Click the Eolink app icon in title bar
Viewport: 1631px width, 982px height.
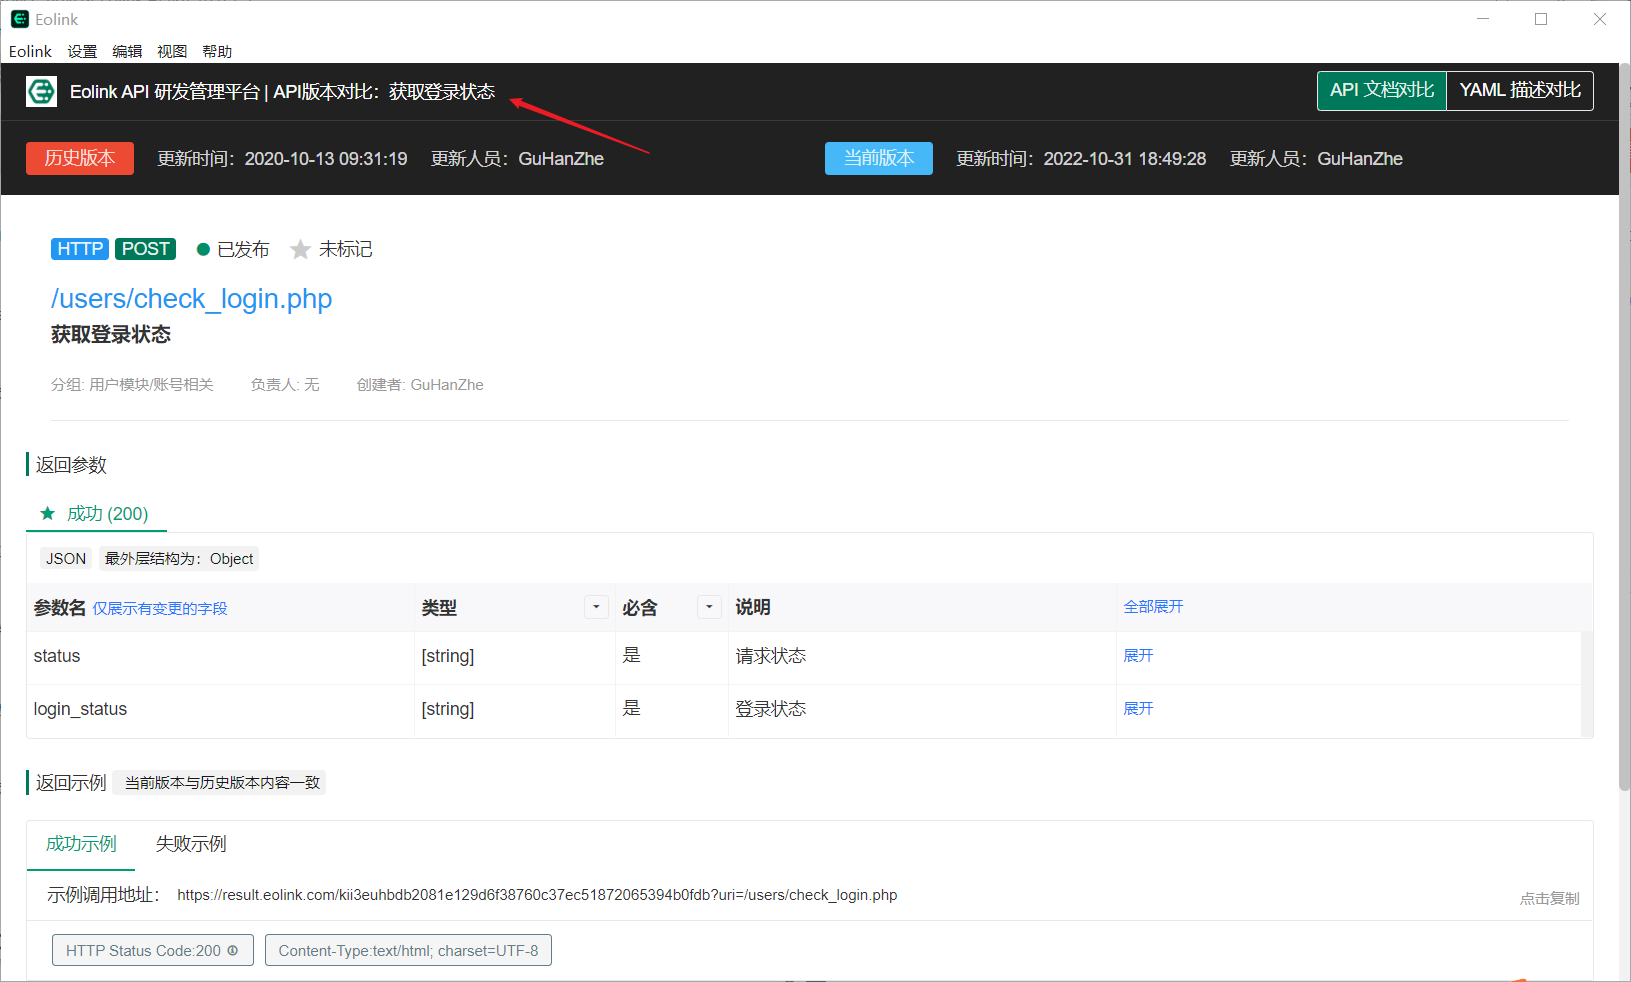[19, 19]
